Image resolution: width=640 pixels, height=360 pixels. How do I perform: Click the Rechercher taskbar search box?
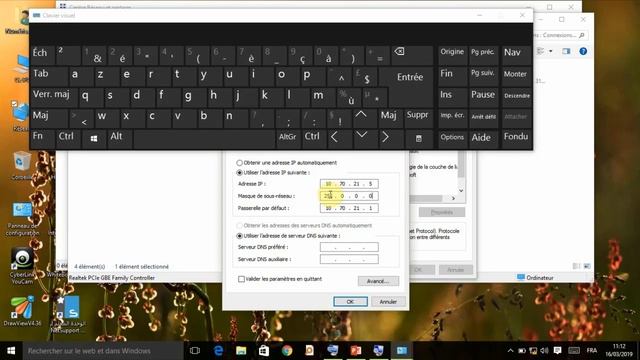coord(102,351)
